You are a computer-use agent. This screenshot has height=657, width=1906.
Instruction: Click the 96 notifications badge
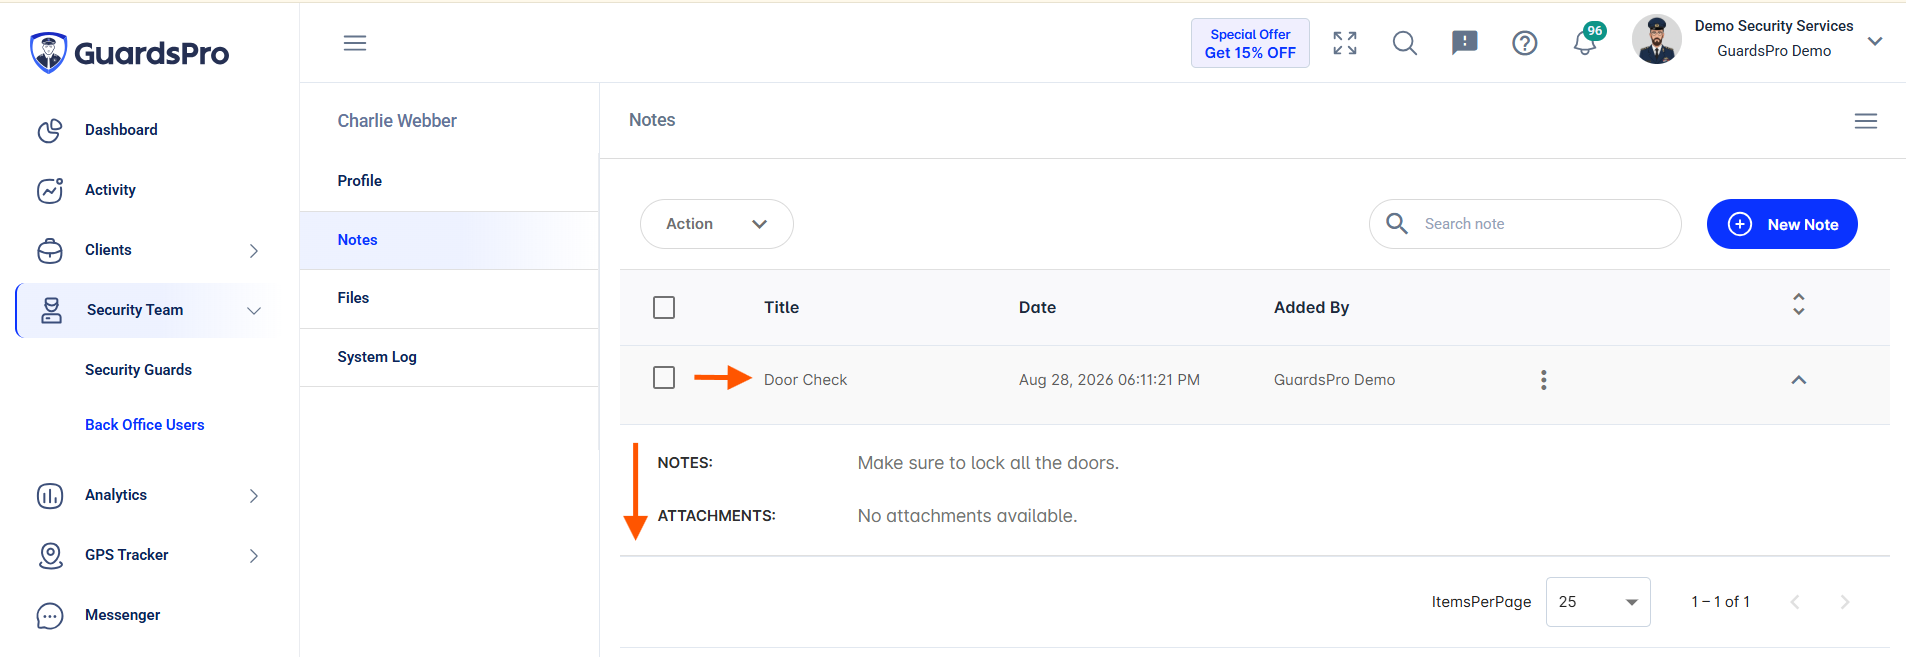pos(1595,31)
